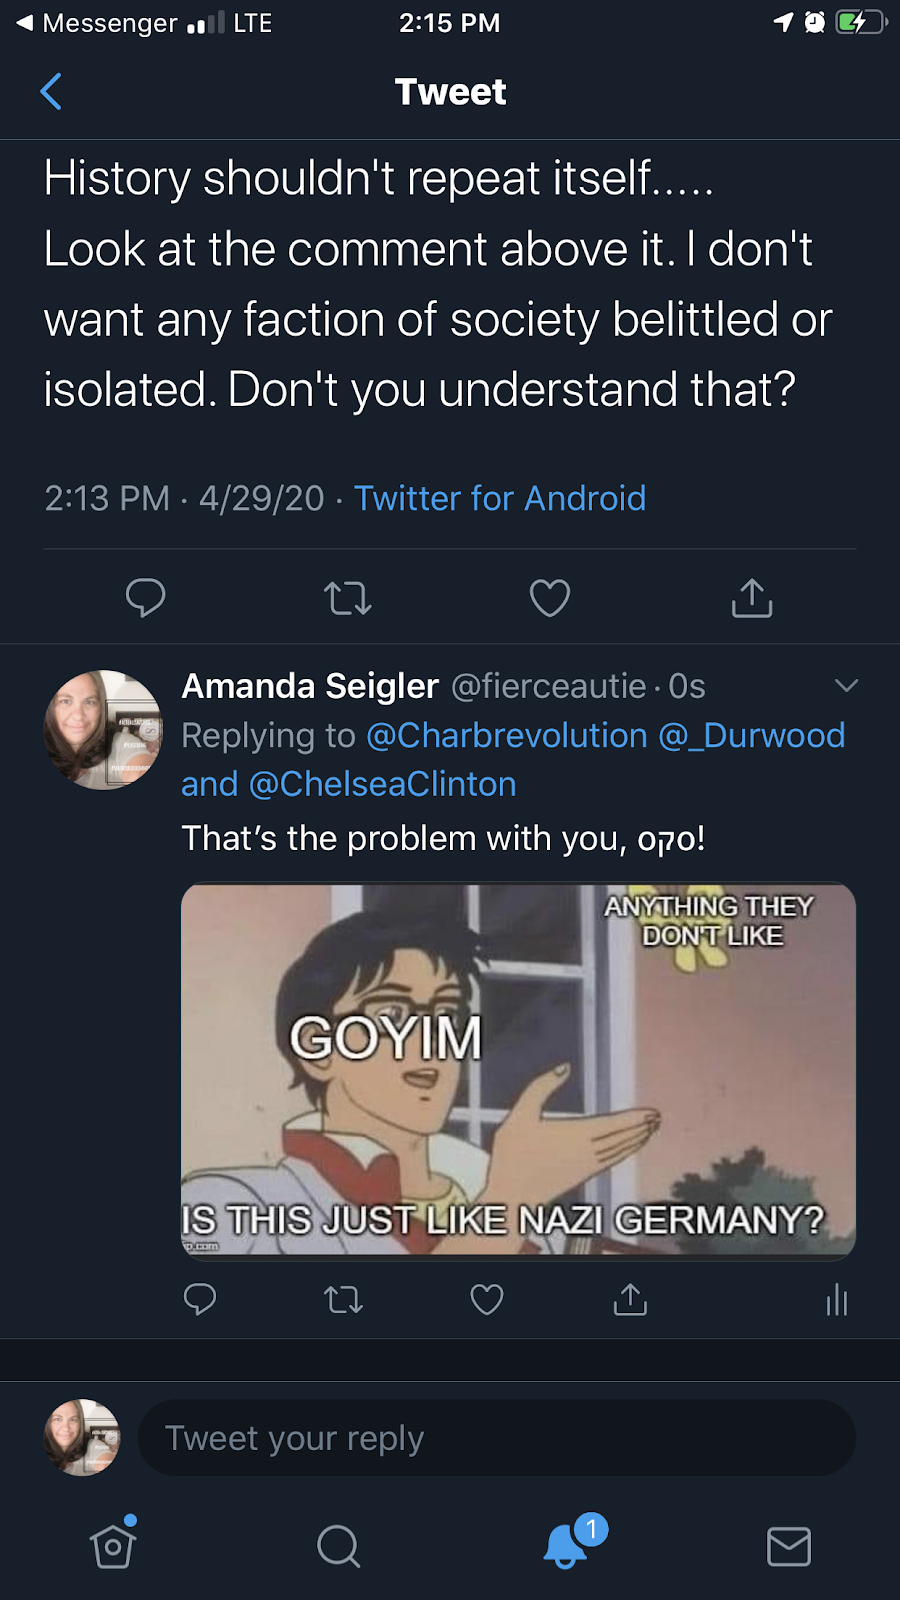900x1600 pixels.
Task: Open the Search tab
Action: 338,1546
